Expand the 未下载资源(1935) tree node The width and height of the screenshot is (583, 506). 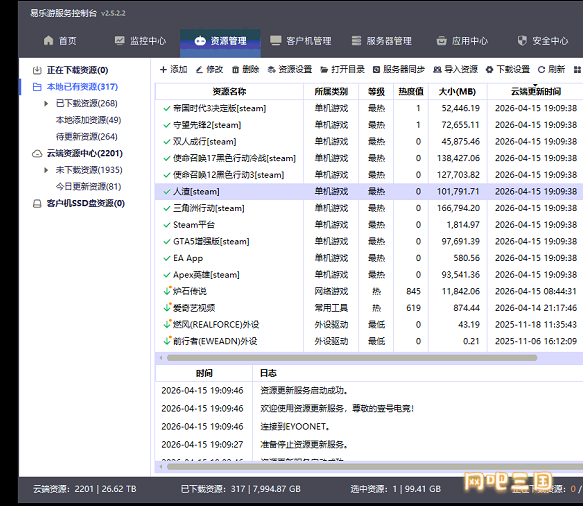[x=46, y=170]
